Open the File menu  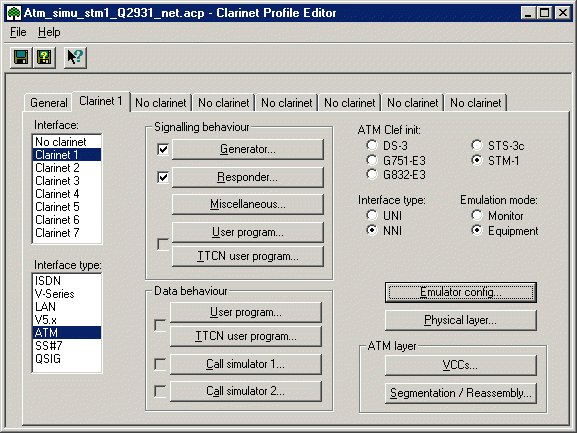(x=18, y=32)
